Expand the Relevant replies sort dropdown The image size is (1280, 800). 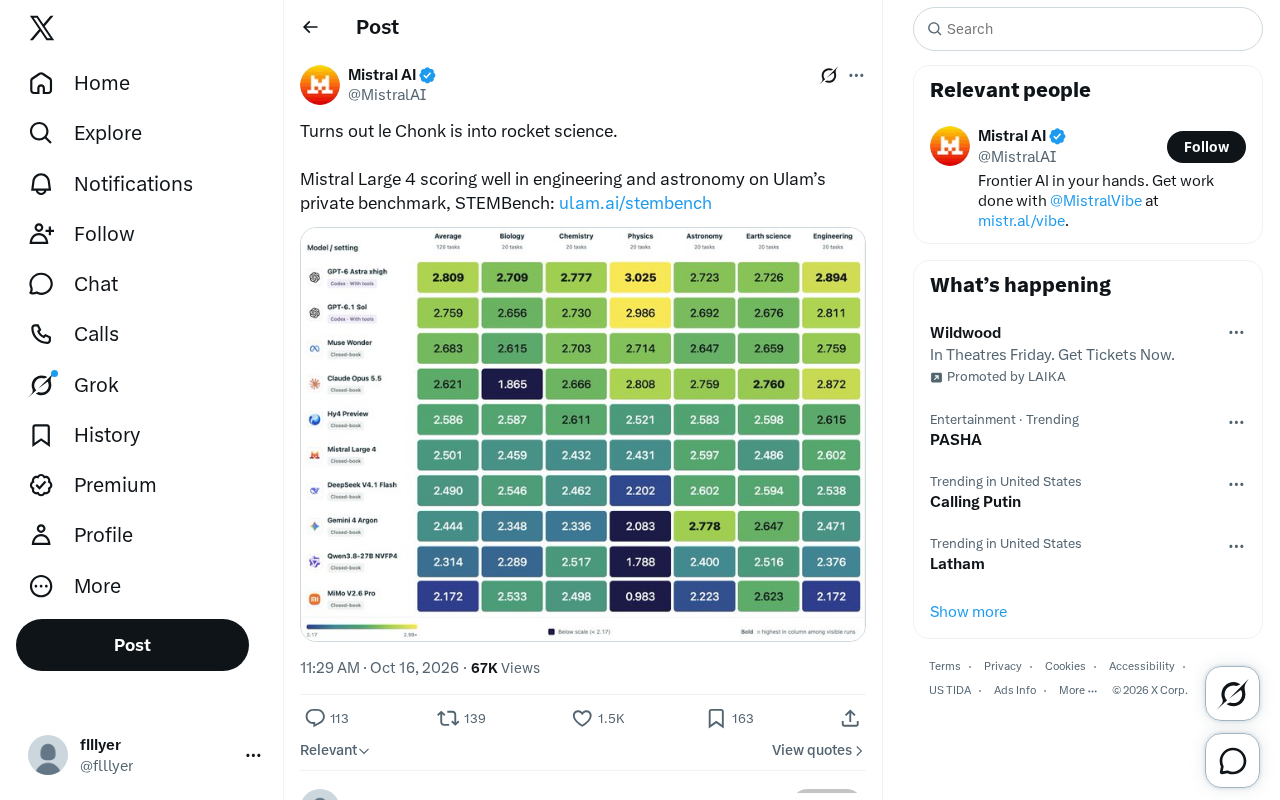pos(335,750)
